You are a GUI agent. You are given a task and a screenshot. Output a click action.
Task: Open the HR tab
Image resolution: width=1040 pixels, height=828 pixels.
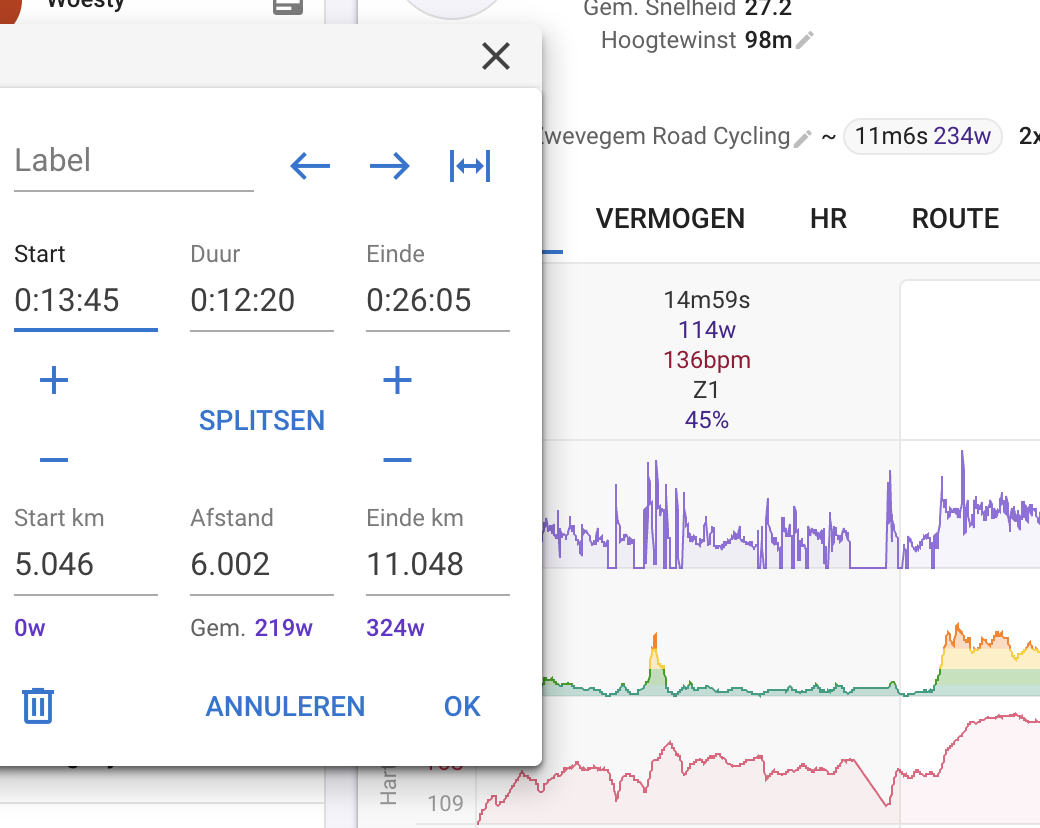(828, 219)
